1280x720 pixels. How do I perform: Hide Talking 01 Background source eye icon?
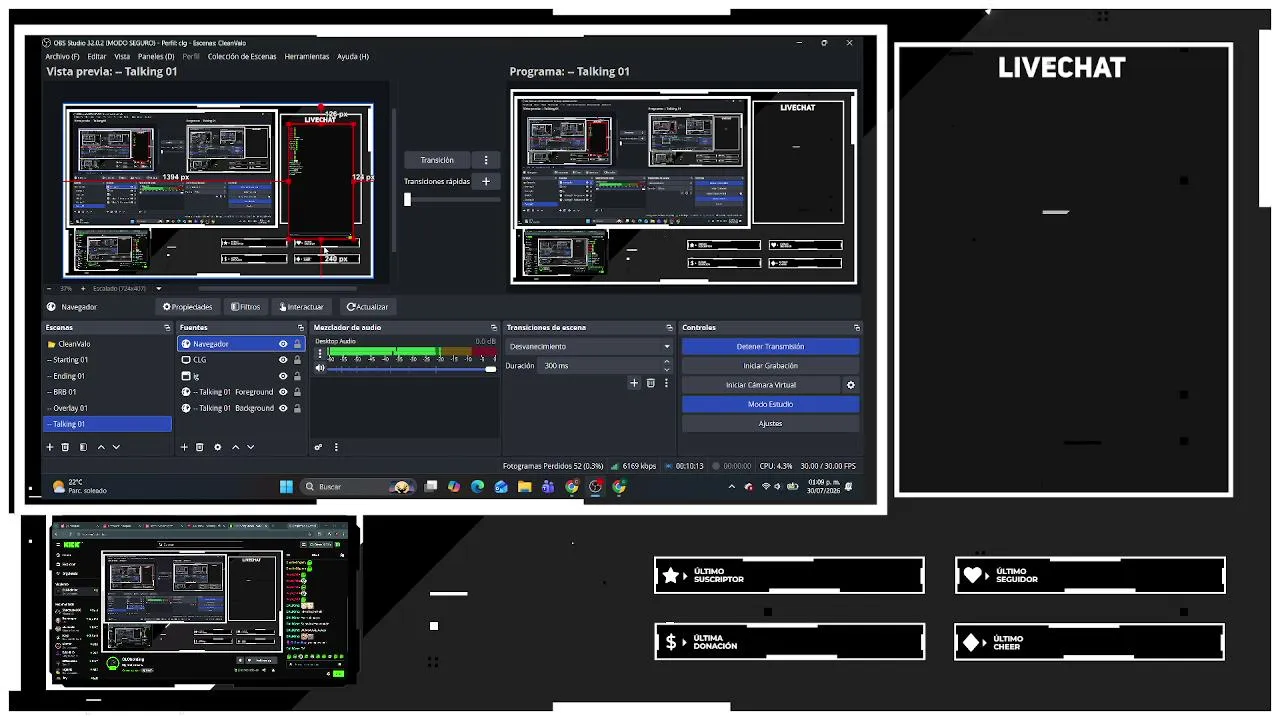(x=283, y=408)
